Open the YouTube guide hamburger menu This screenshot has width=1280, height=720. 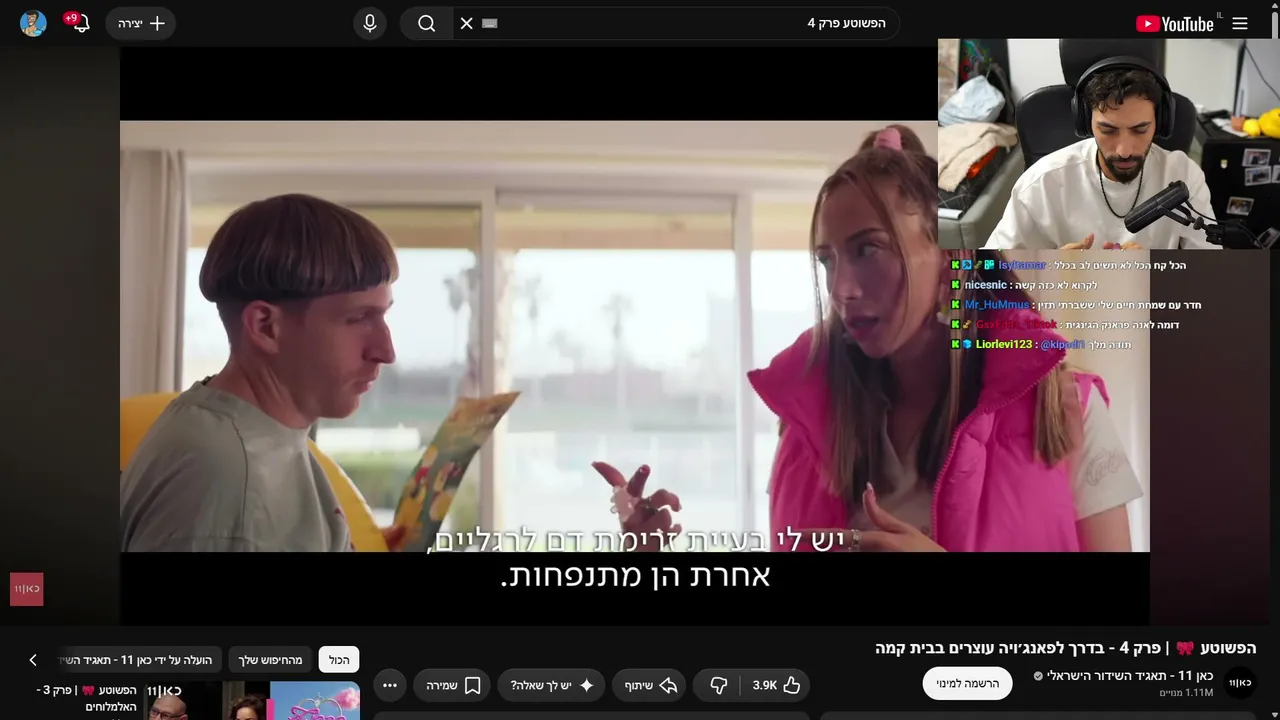click(x=1240, y=23)
